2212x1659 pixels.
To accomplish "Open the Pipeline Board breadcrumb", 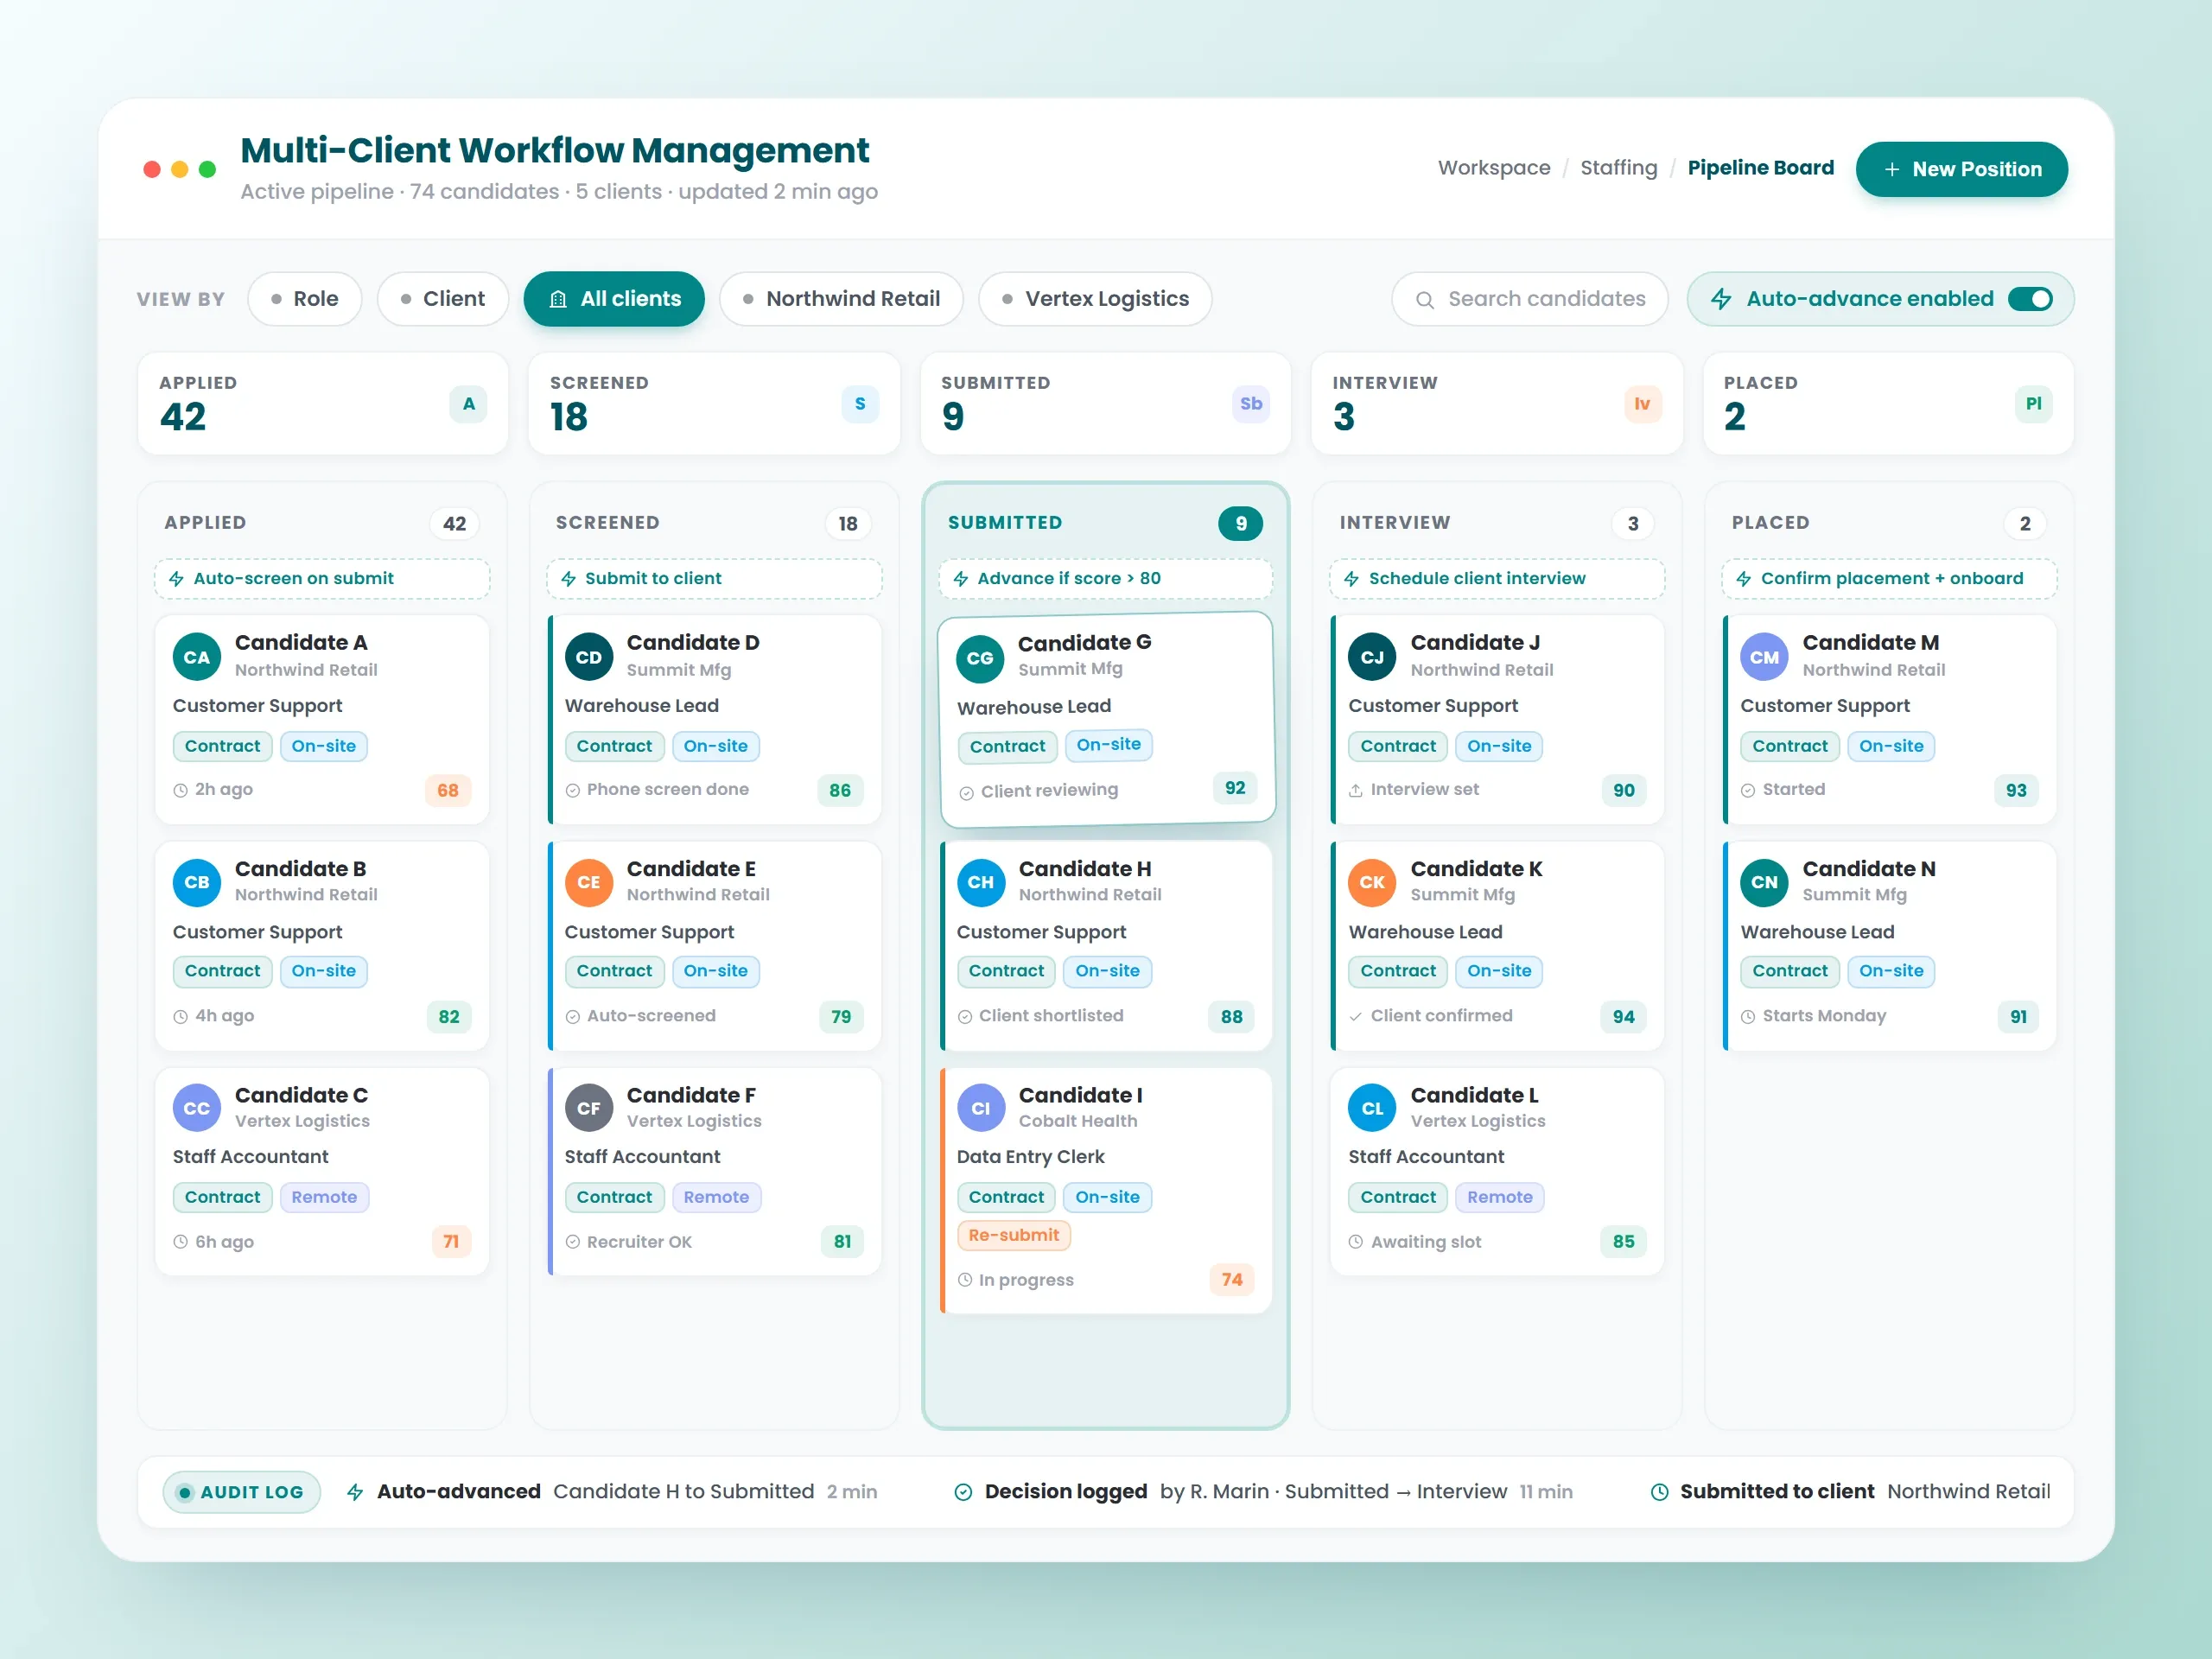I will tap(1761, 168).
